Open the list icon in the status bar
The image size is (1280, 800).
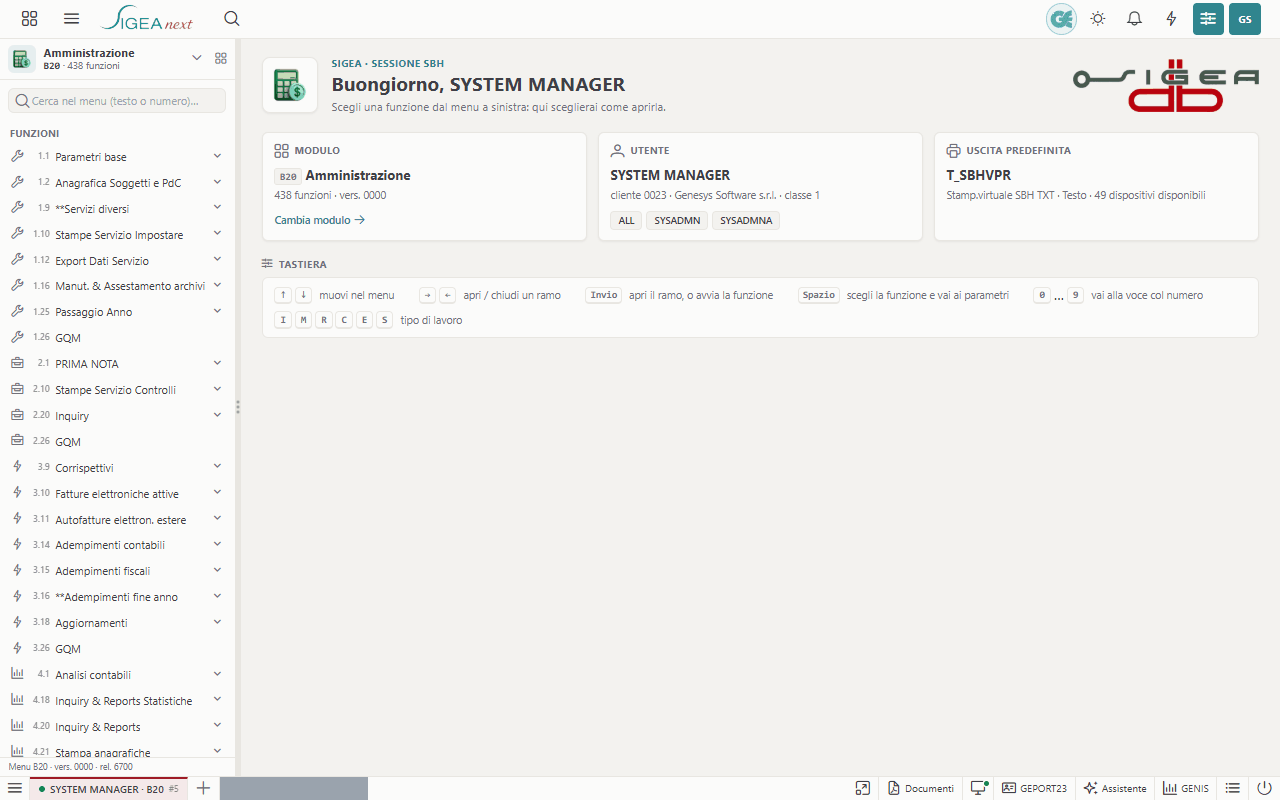click(x=1233, y=789)
